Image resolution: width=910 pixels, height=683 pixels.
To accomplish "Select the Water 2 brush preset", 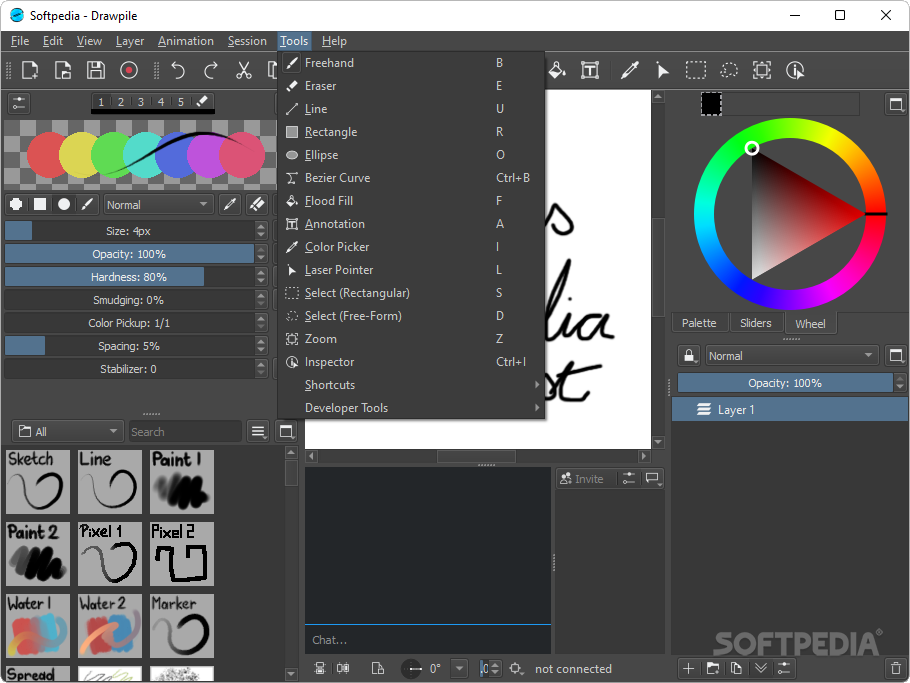I will [x=110, y=626].
